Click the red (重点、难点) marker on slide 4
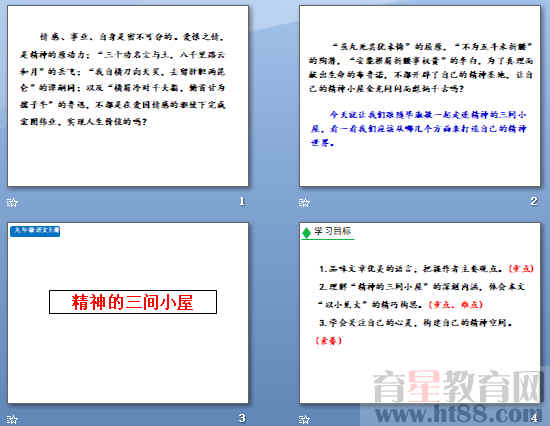 455,304
